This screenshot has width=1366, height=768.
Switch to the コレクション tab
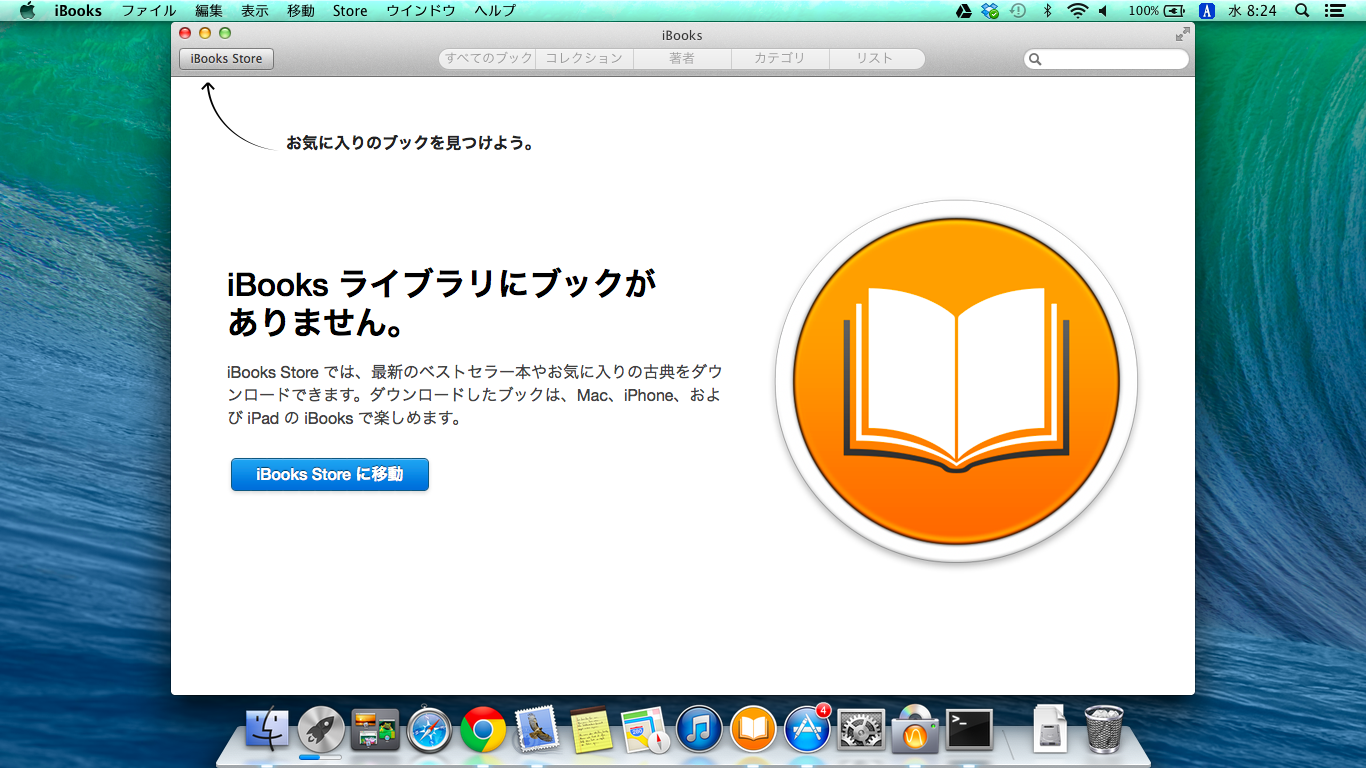coord(585,59)
